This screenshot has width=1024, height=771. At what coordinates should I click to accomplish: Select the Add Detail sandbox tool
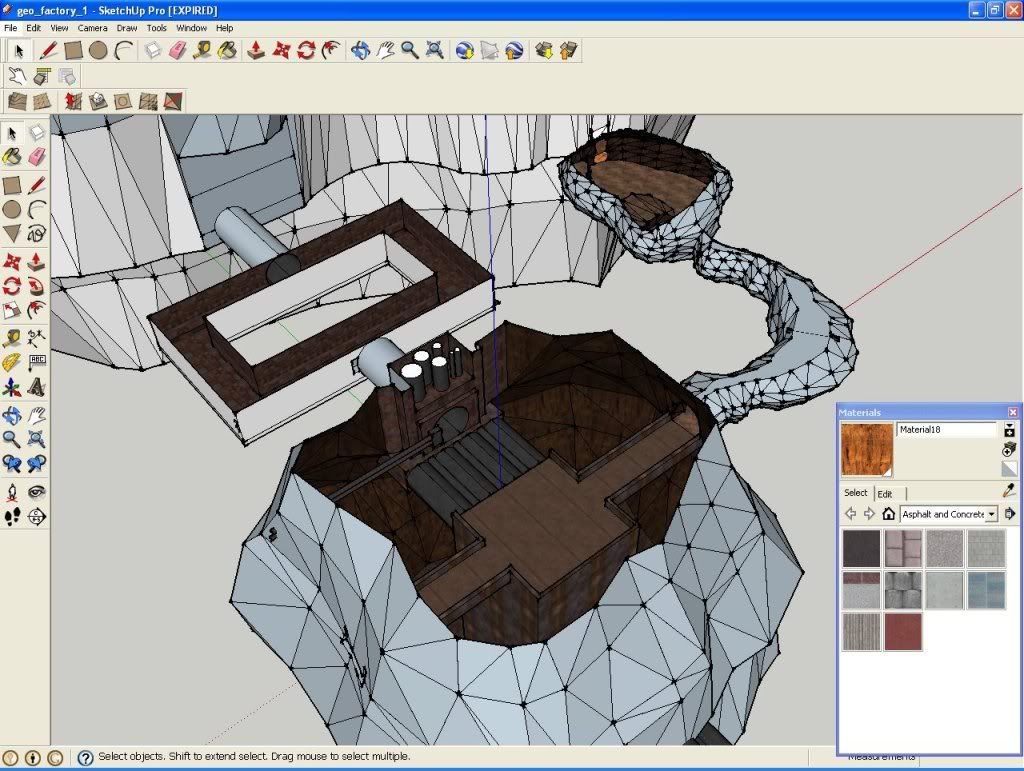click(148, 101)
